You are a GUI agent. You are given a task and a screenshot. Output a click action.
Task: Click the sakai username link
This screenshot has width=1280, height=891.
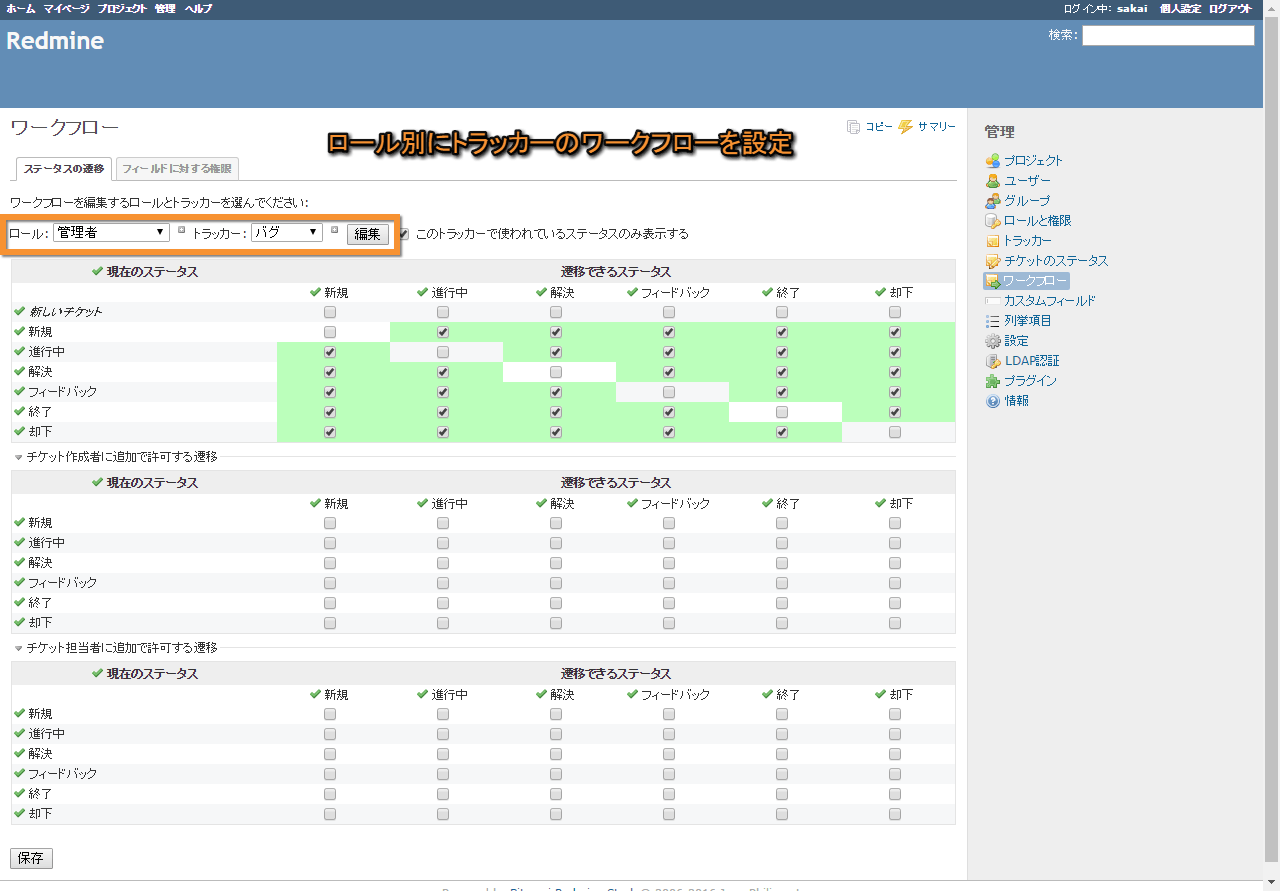(1132, 8)
